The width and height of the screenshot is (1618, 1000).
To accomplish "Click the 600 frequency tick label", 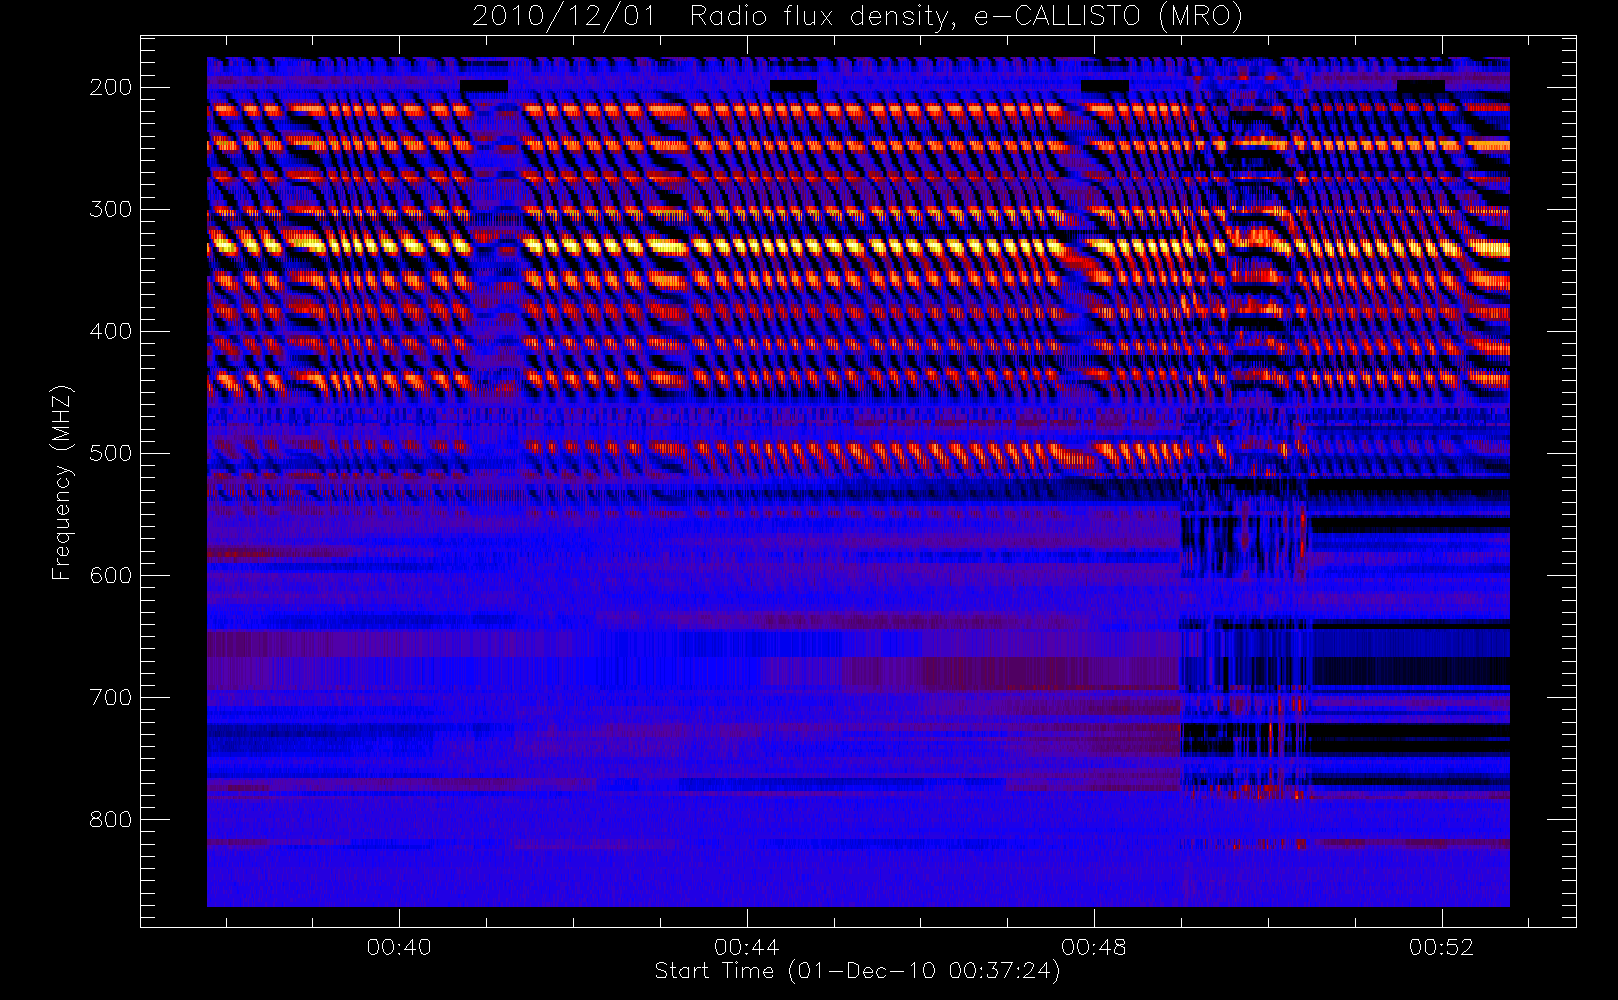I will (110, 575).
